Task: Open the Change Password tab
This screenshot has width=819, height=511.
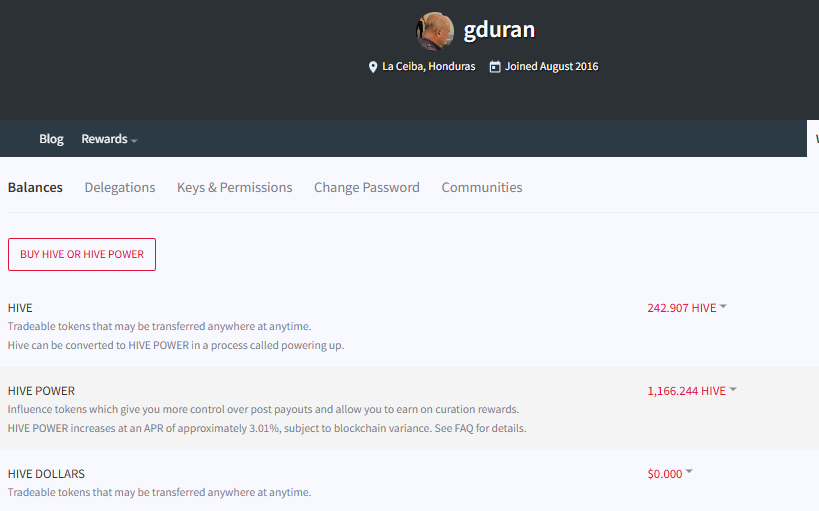Action: click(367, 187)
